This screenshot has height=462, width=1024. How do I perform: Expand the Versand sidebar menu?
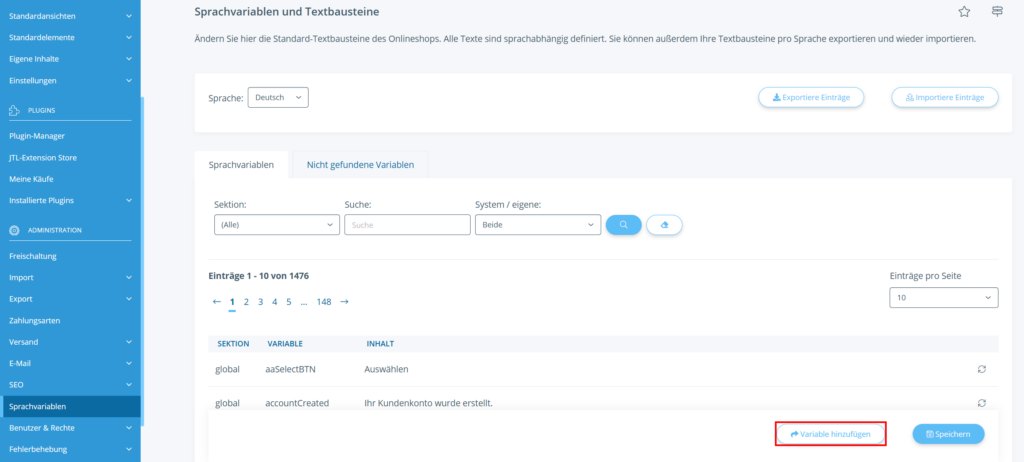tap(70, 342)
